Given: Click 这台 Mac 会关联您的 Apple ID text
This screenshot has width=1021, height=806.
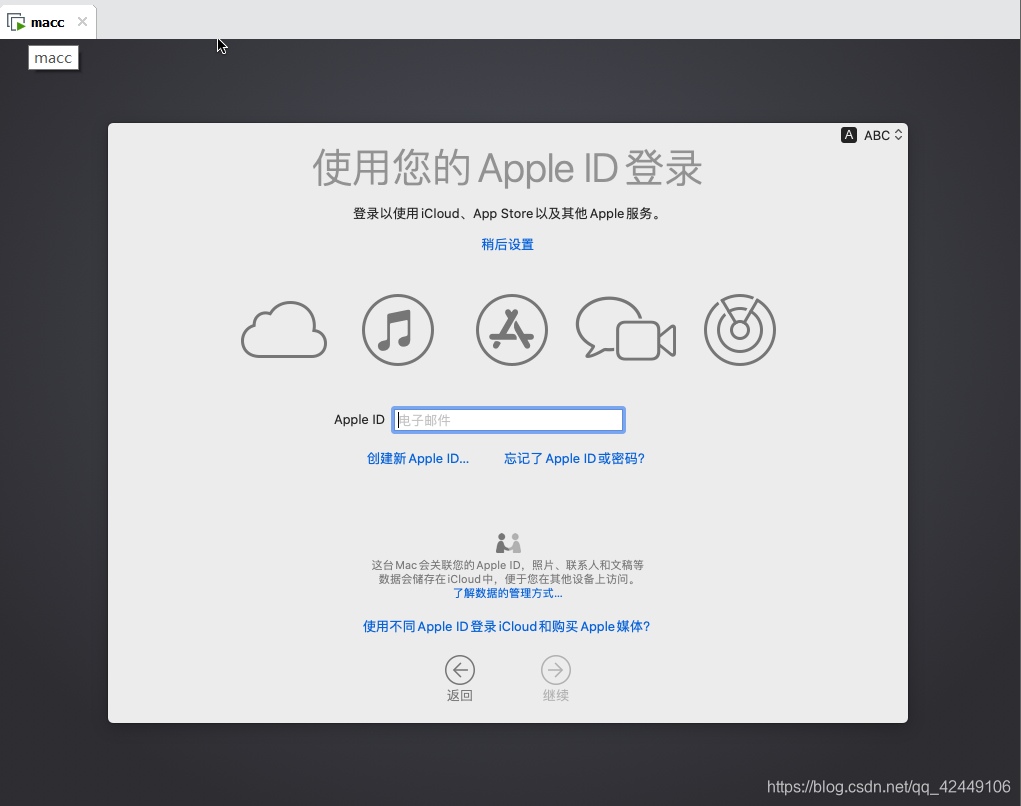Looking at the screenshot, I should coord(507,572).
